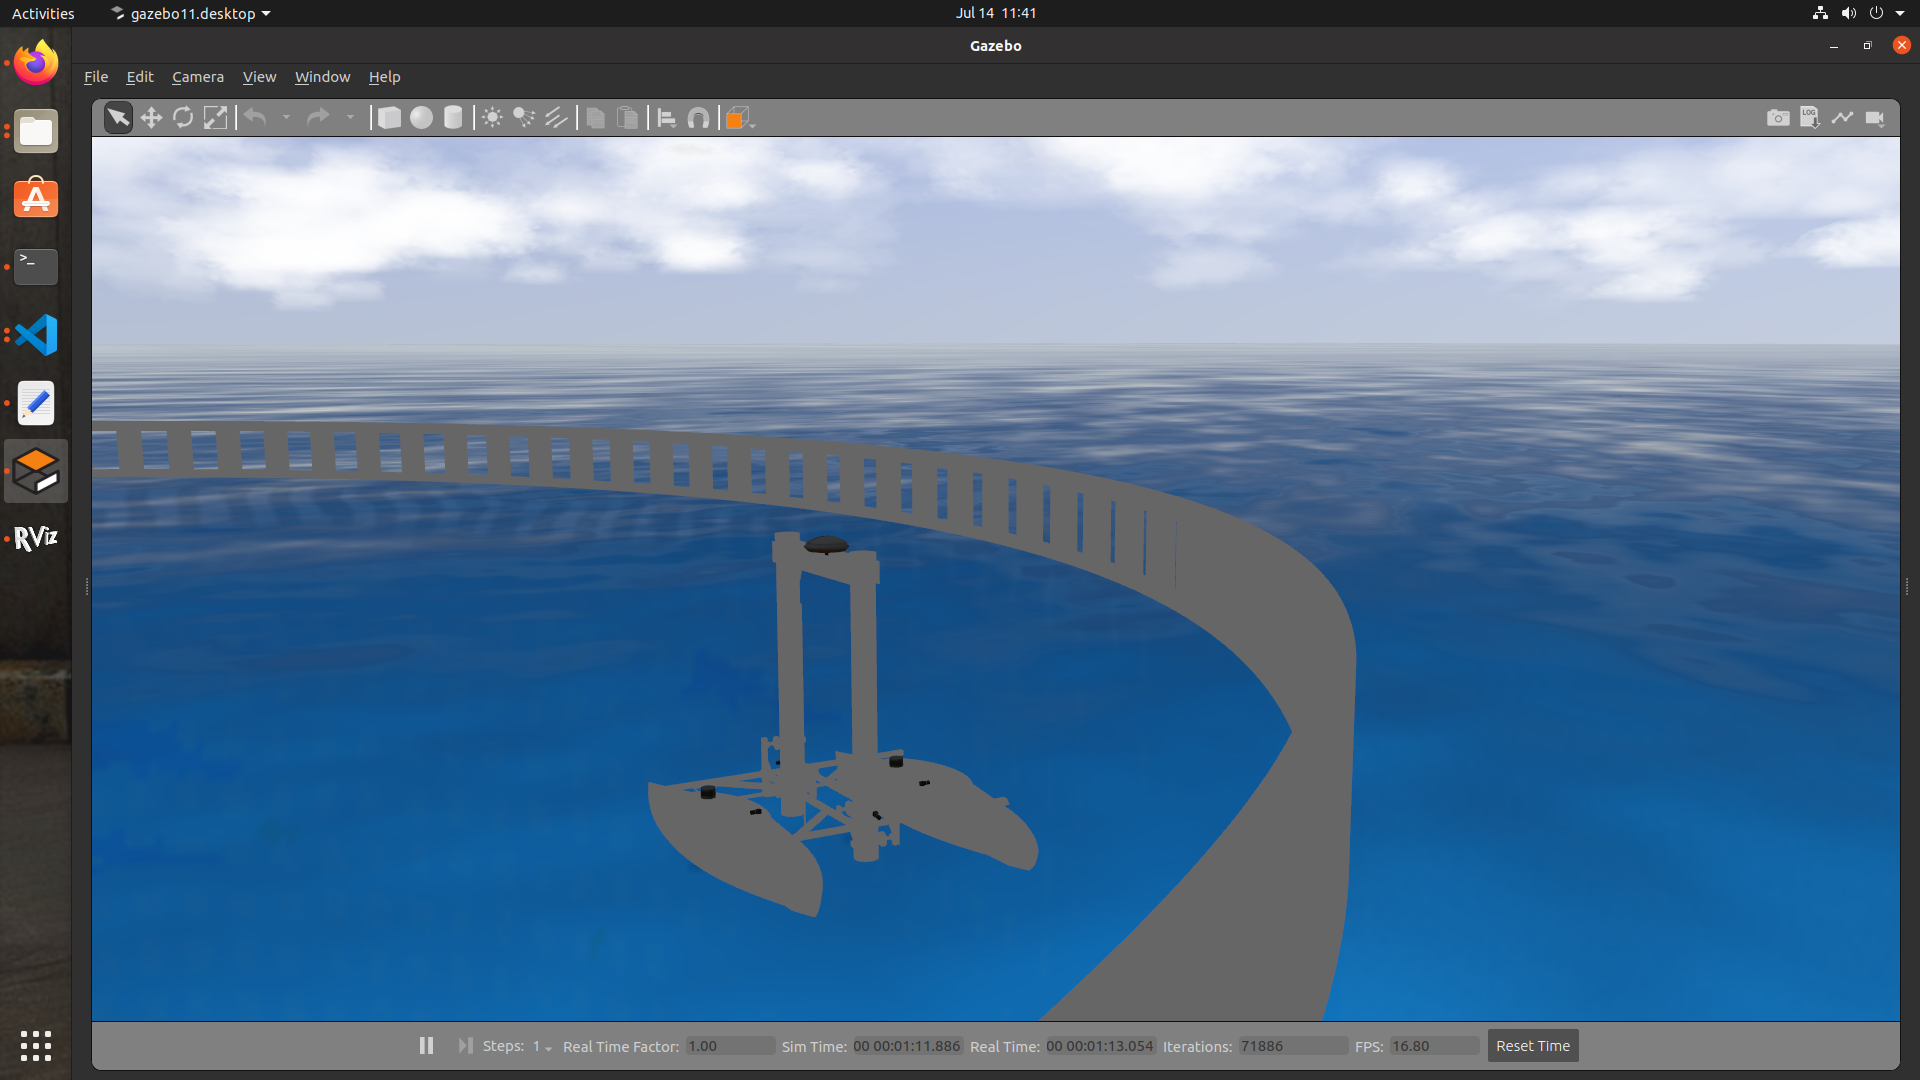Open the plot window icon
1920x1080 pixels.
point(1842,118)
